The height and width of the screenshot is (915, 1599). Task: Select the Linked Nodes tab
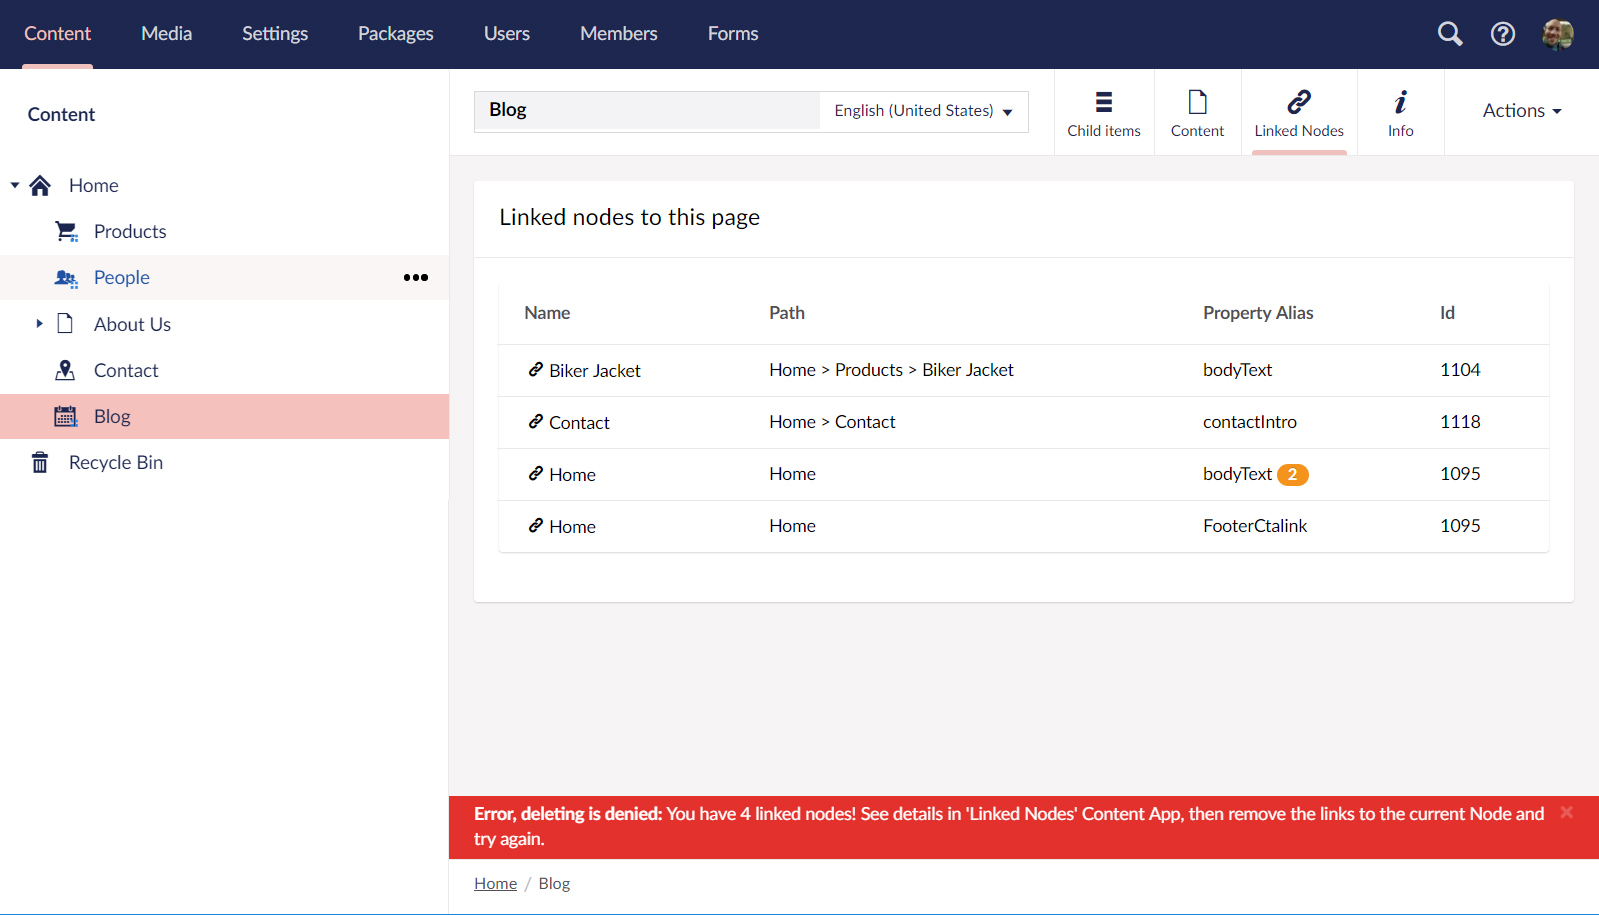pos(1299,112)
